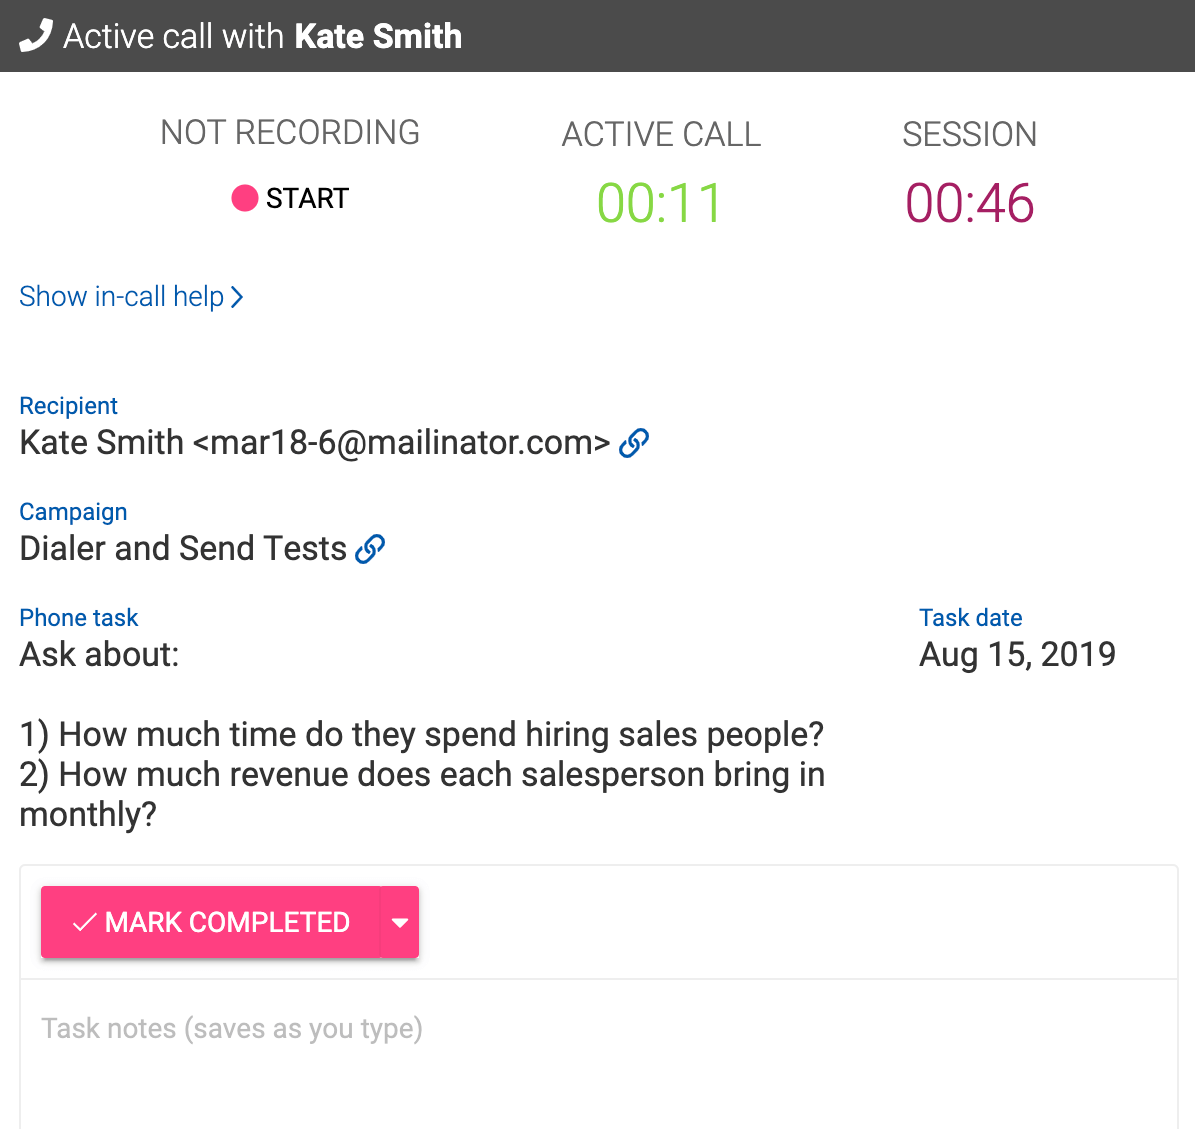This screenshot has height=1129, width=1195.
Task: Show in-call help link text
Action: [121, 297]
